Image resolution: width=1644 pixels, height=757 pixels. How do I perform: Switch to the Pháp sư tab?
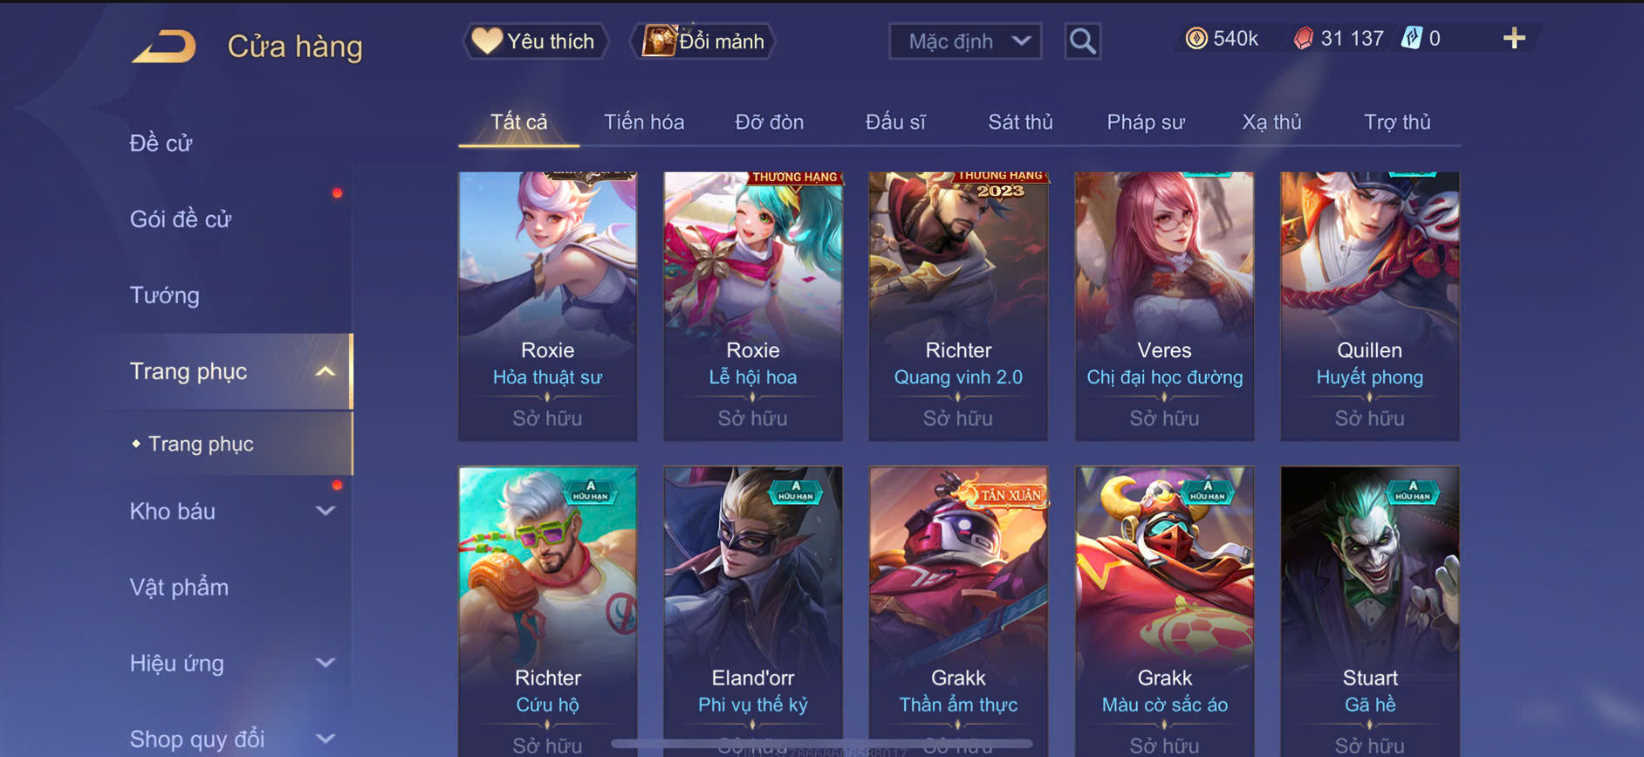(x=1145, y=122)
